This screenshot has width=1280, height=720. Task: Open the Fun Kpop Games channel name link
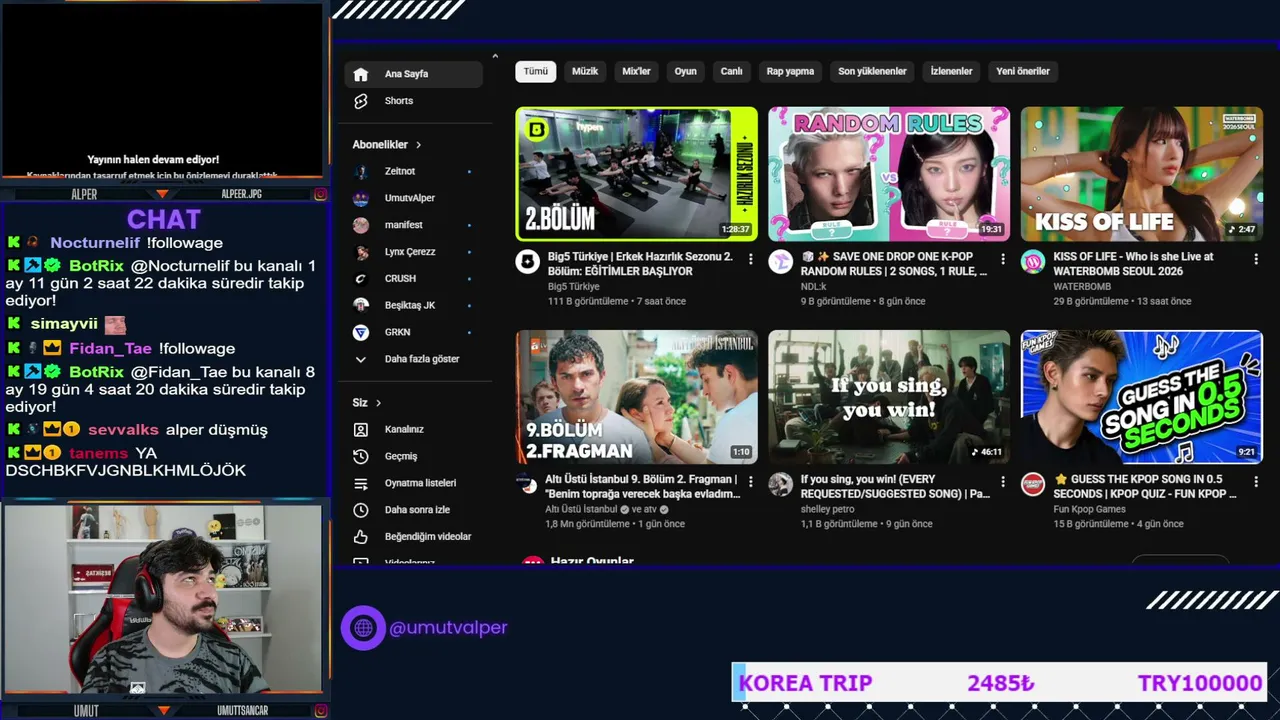pyautogui.click(x=1089, y=509)
